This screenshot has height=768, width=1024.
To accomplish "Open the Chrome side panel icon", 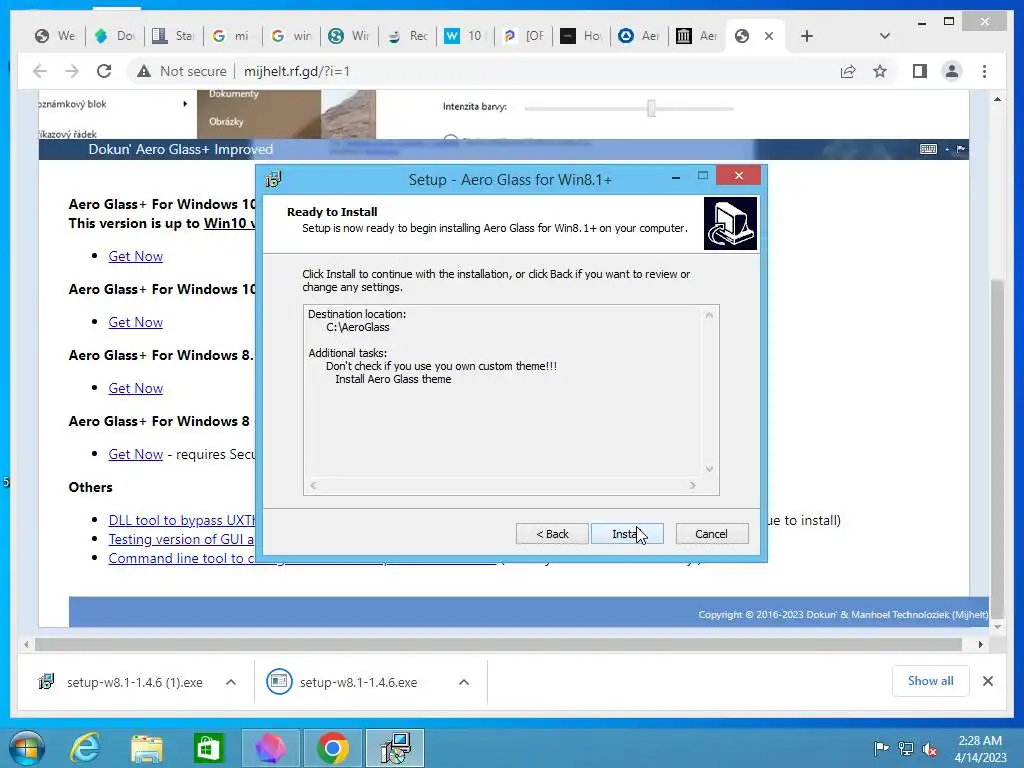I will tap(920, 71).
